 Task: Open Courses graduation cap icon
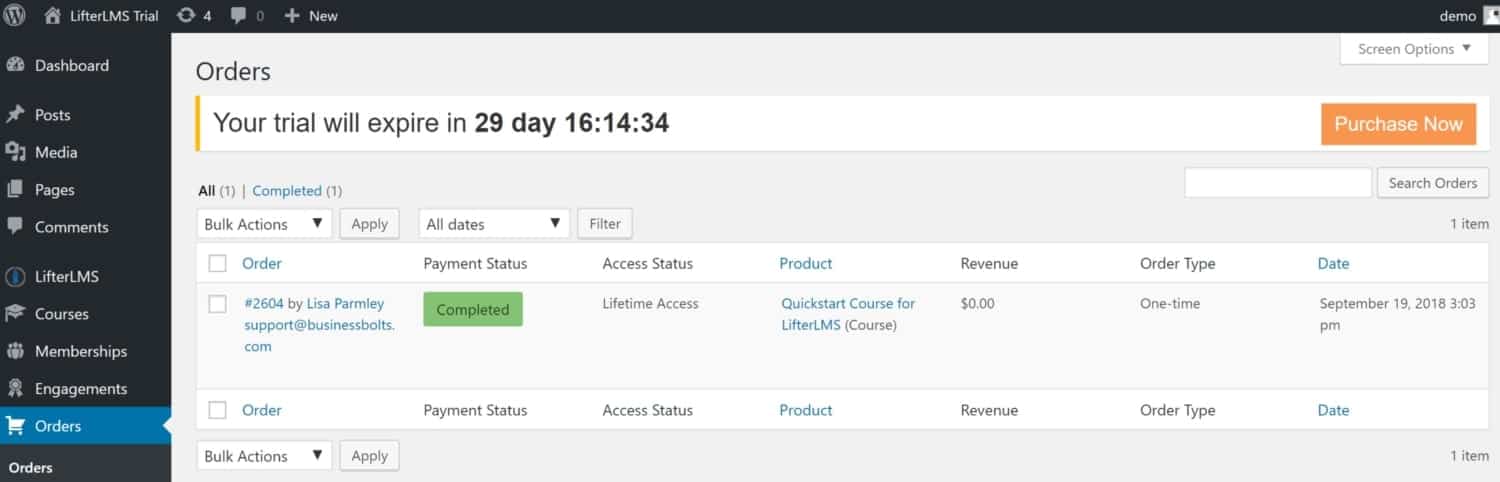(x=15, y=314)
